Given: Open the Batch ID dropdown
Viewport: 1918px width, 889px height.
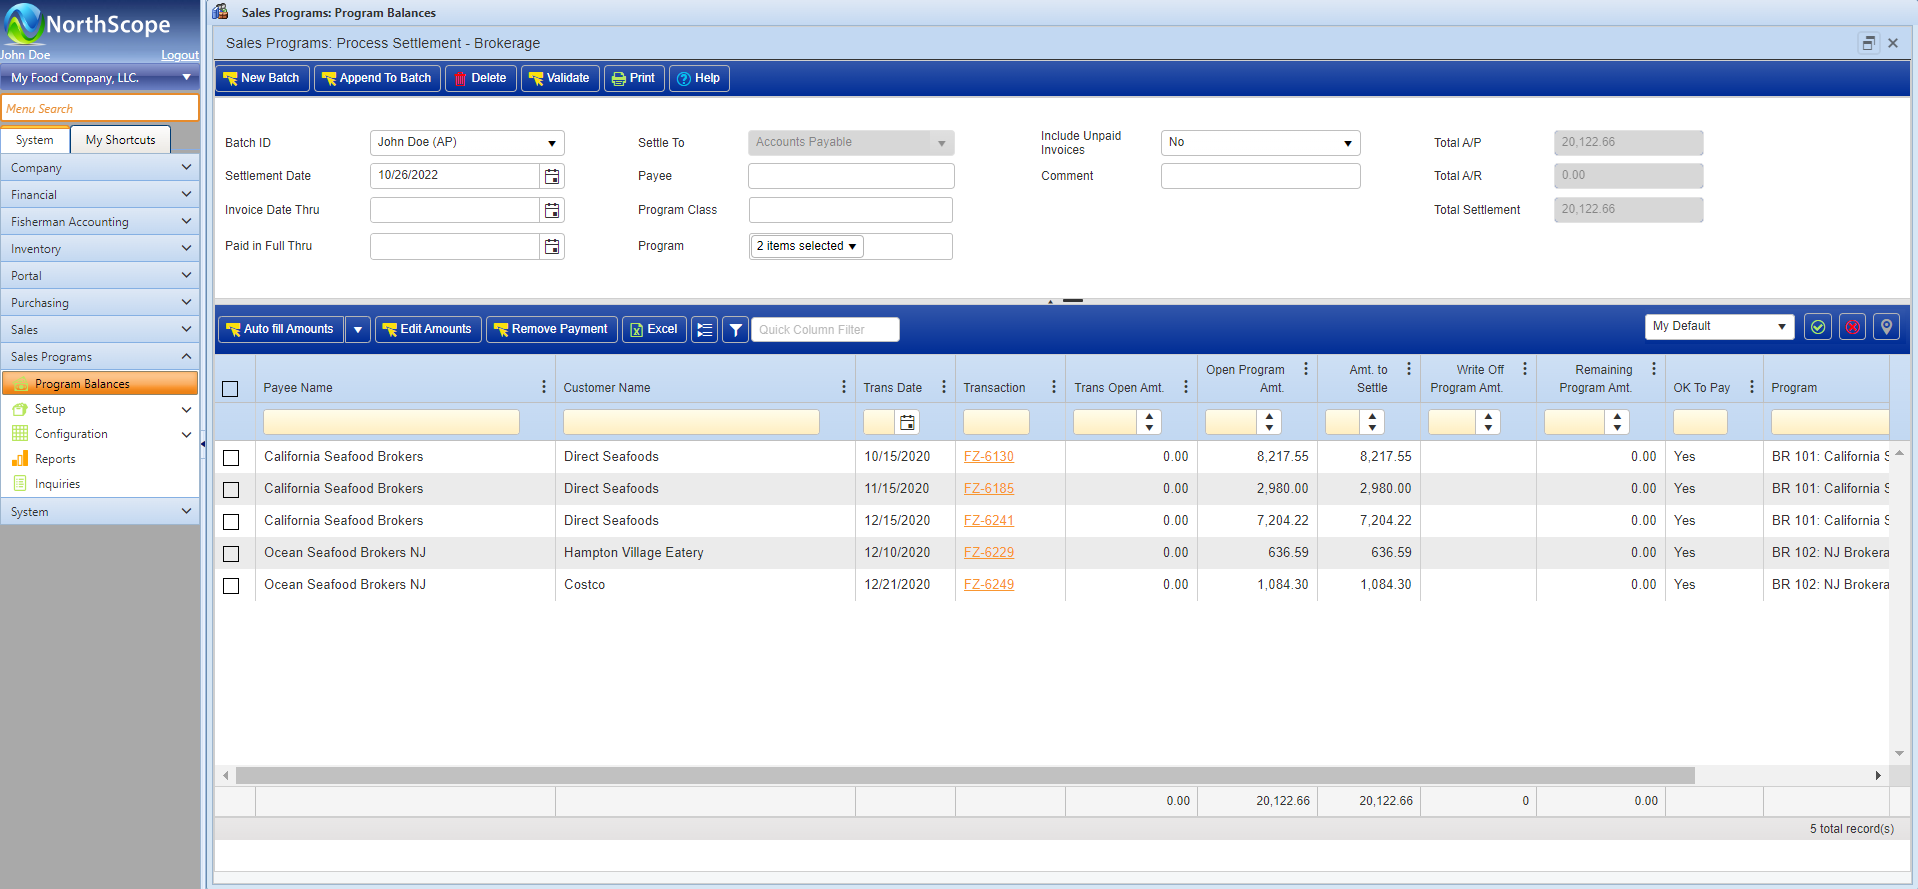Looking at the screenshot, I should pos(551,143).
